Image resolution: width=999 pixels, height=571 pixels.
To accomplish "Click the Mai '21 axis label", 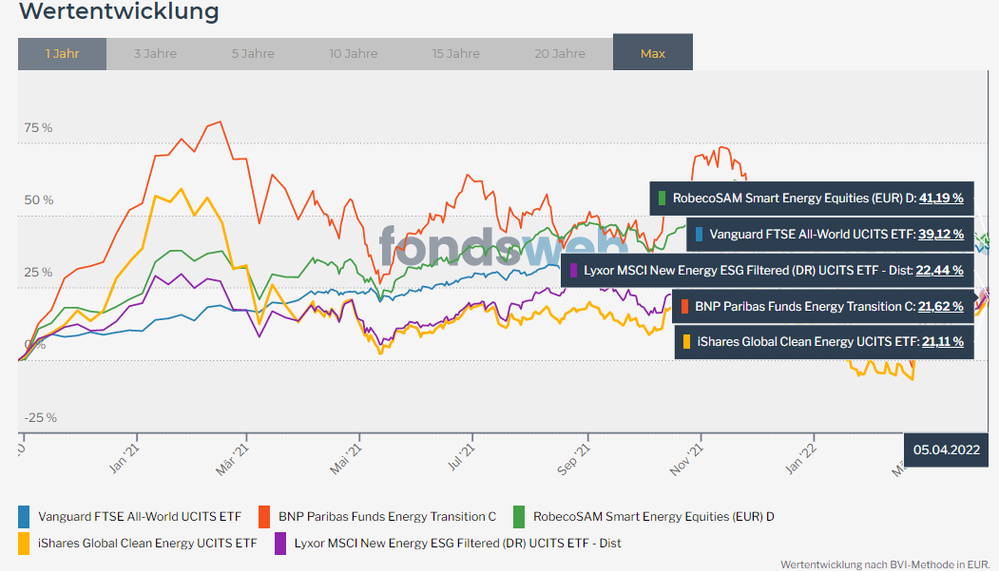I will coord(346,459).
